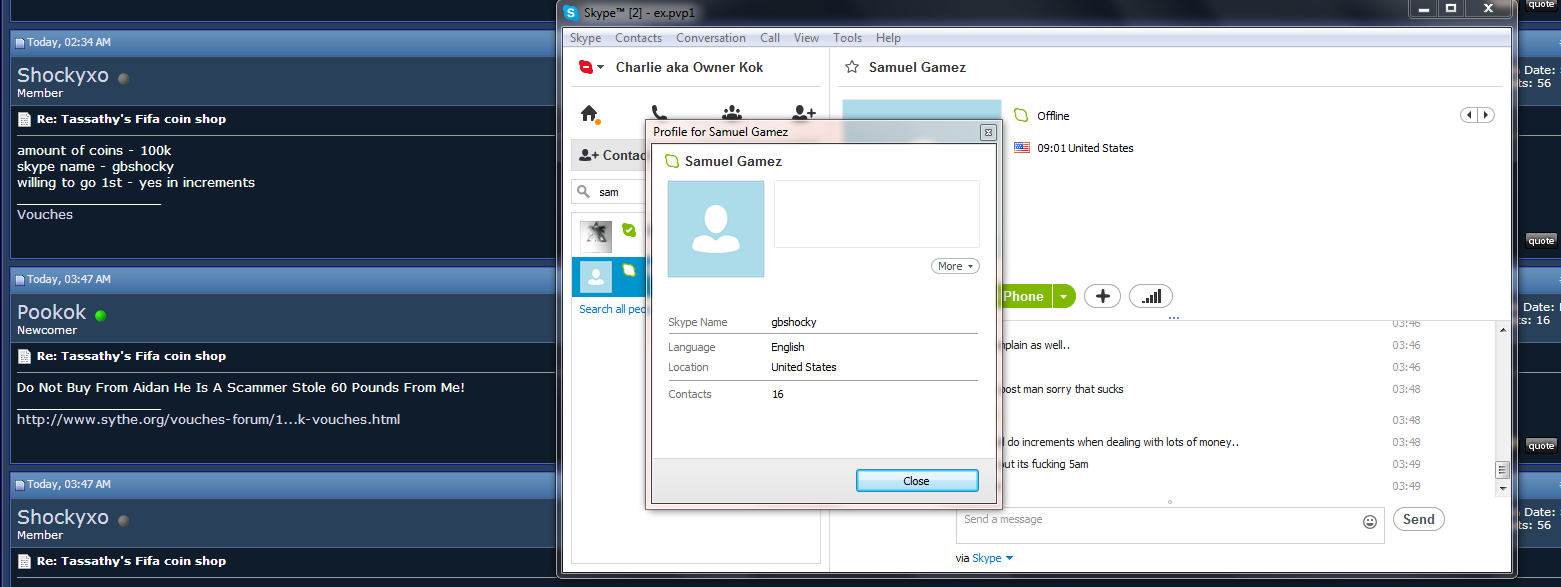This screenshot has height=587, width=1561.
Task: Click the search magnifier icon in Skype contacts
Action: point(583,191)
